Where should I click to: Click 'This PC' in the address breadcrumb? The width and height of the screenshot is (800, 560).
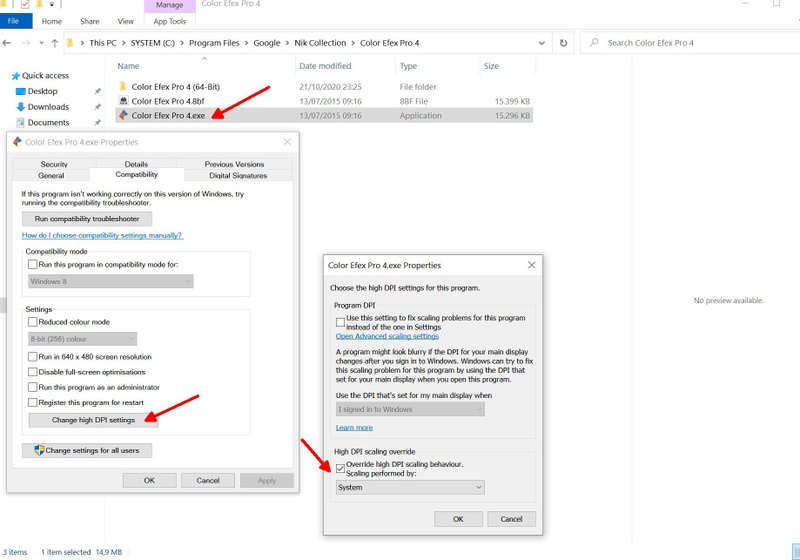click(x=103, y=43)
